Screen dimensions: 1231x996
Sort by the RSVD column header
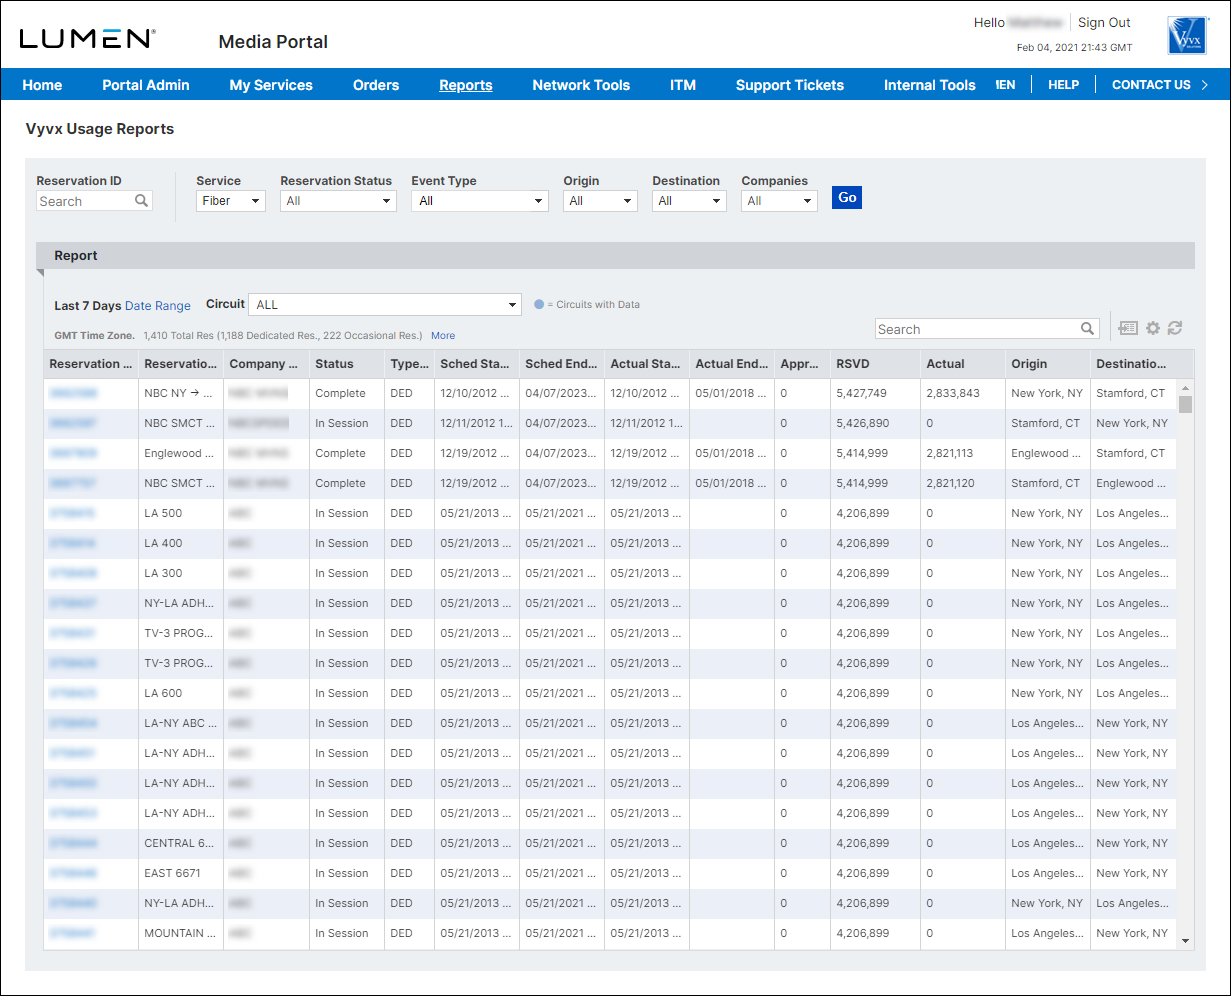(x=875, y=364)
